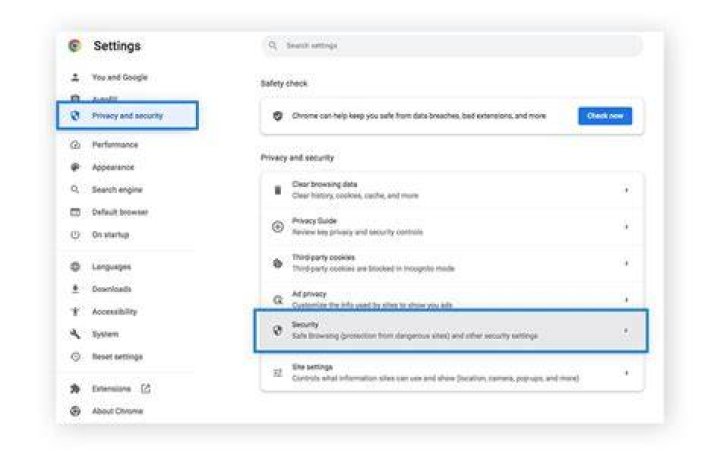Viewport: 720px width, 453px height.
Task: Select Default browser in sidebar
Action: click(x=120, y=212)
